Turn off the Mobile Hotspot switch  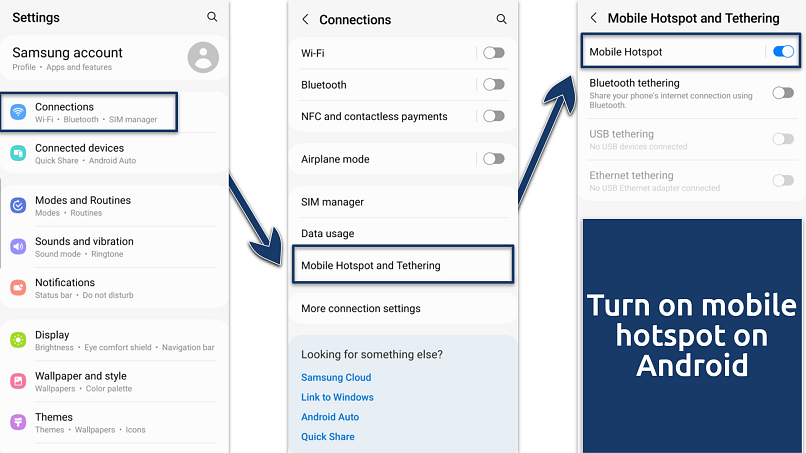tap(783, 51)
